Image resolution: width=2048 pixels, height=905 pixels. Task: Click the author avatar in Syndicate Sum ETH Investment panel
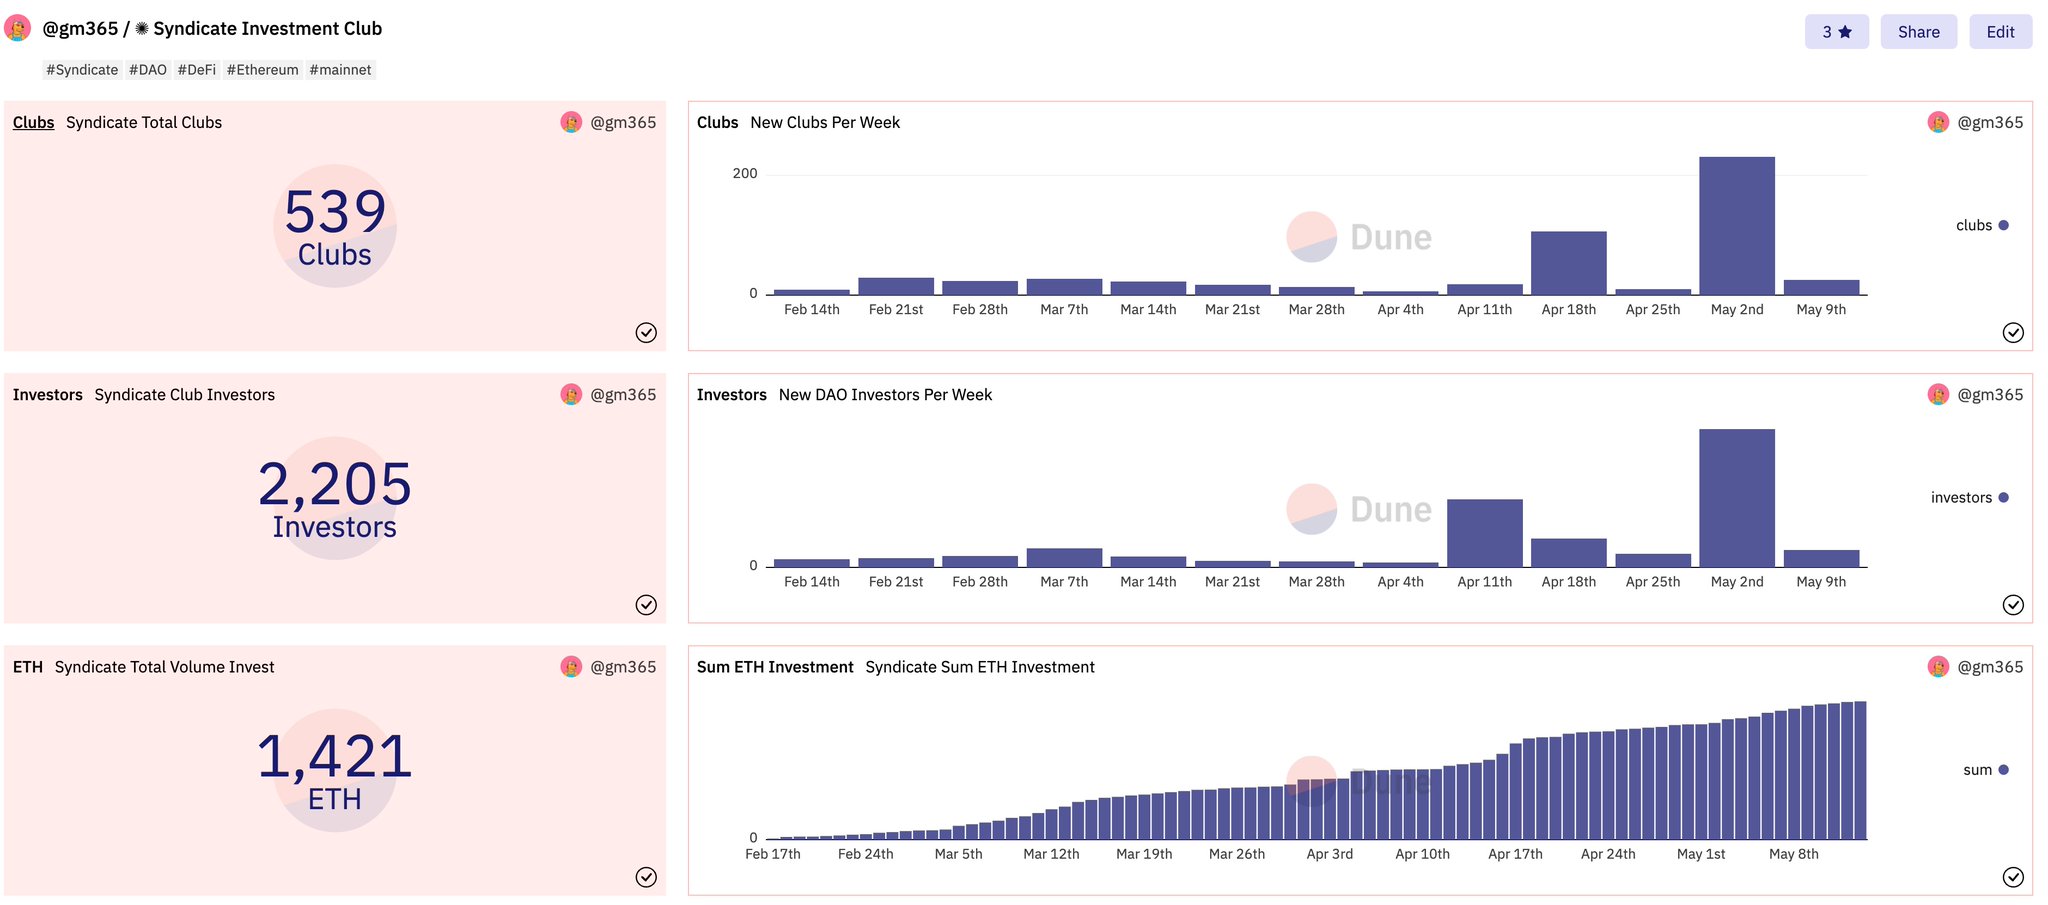tap(1938, 666)
